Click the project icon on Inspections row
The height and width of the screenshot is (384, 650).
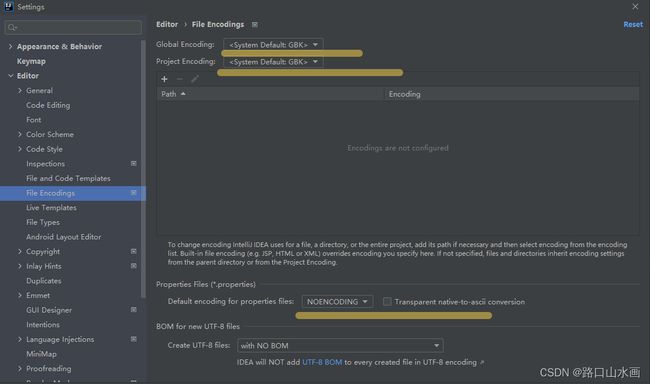[133, 163]
